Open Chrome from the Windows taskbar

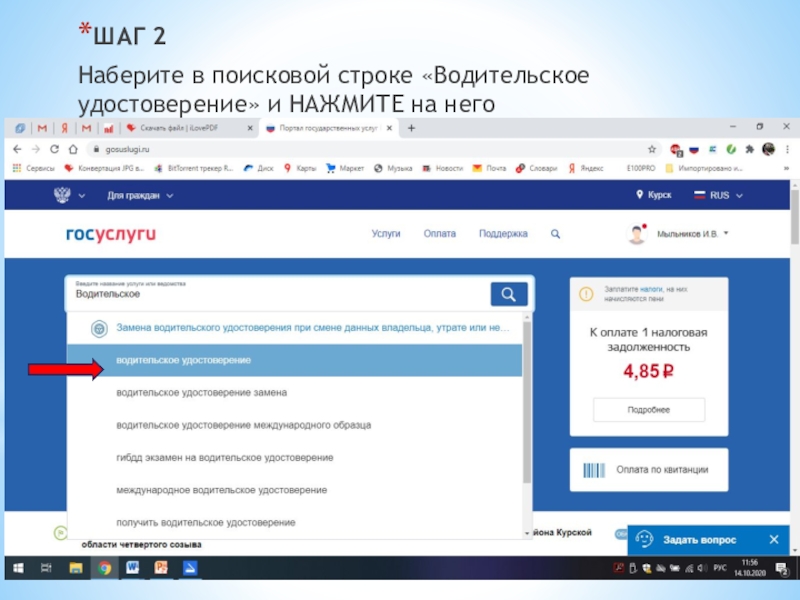(x=104, y=568)
